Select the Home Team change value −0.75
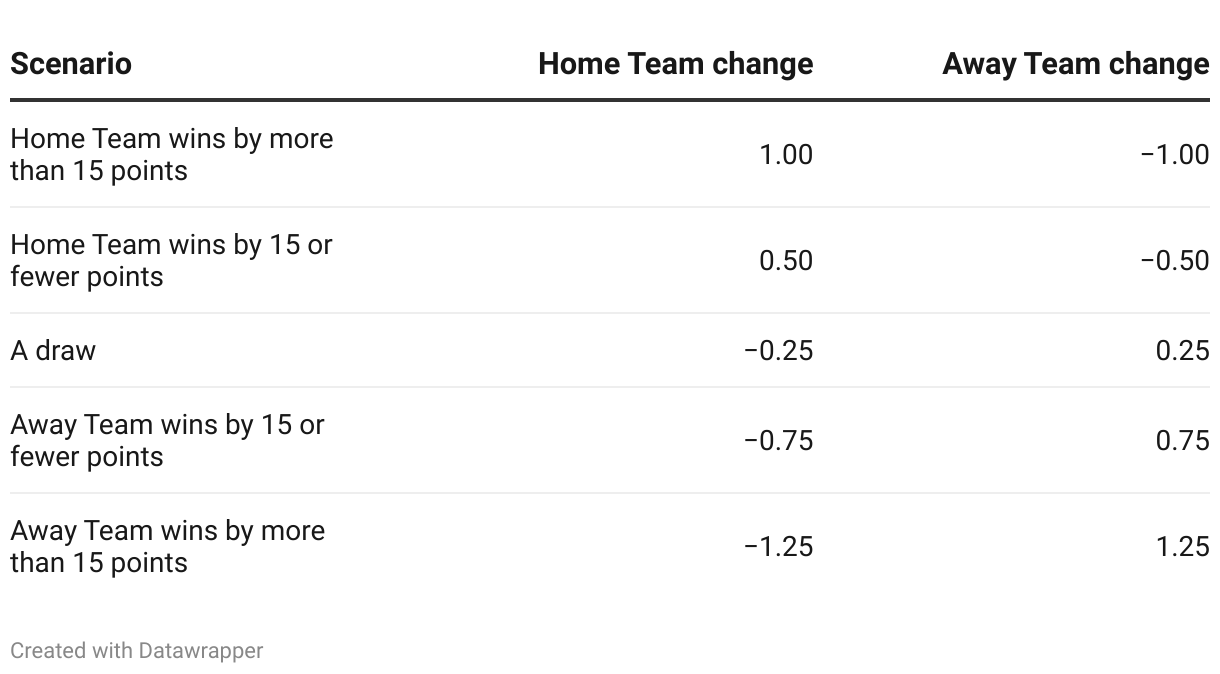 click(778, 441)
